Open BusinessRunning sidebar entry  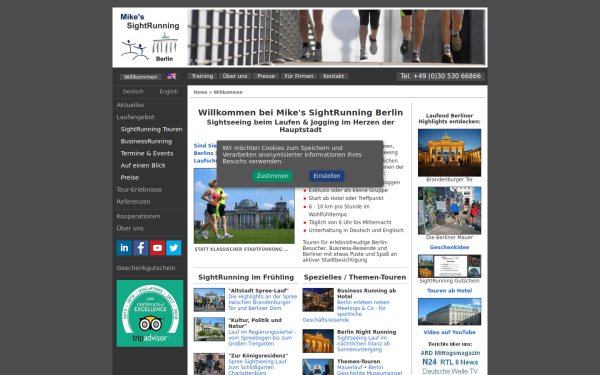coord(146,141)
